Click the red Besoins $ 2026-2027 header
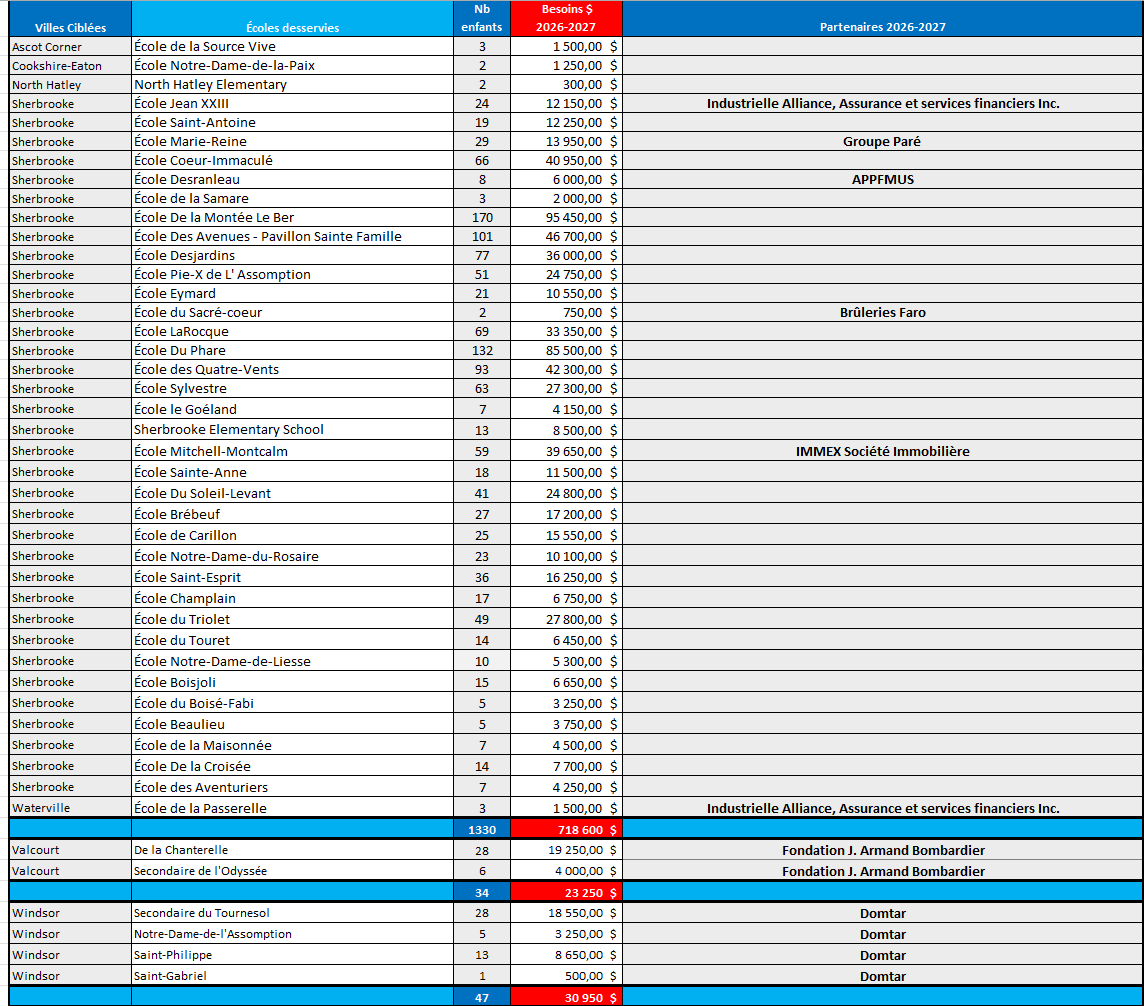 (566, 18)
